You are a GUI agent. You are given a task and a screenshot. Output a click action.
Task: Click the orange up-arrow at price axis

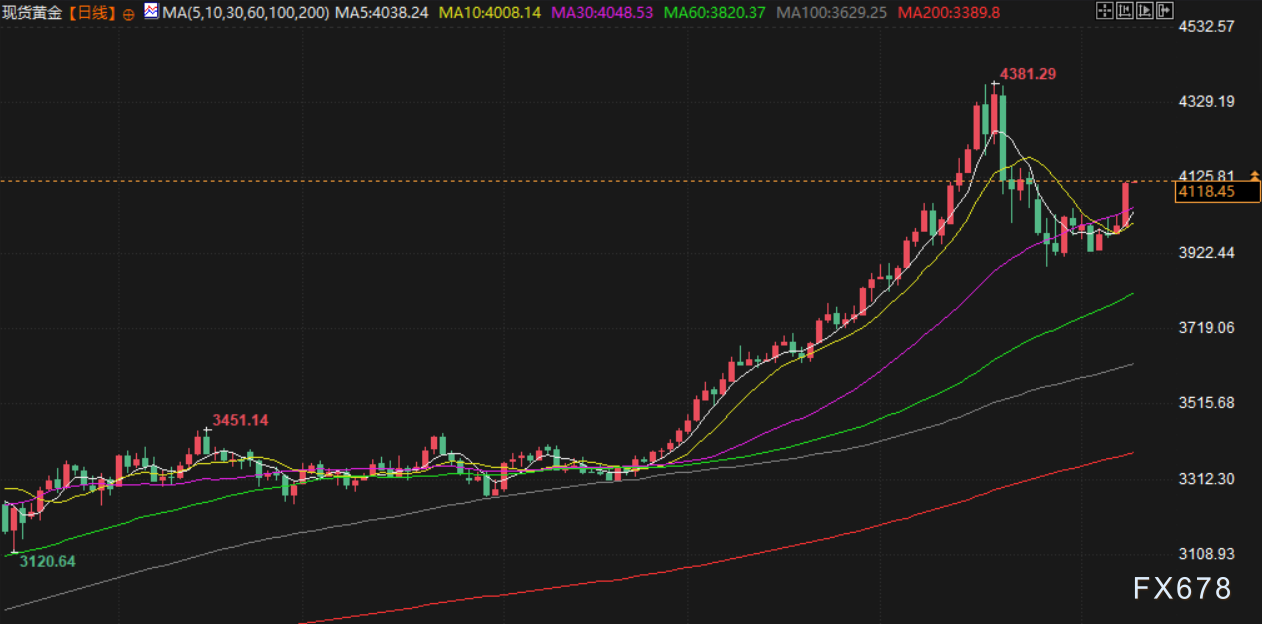pos(1254,176)
